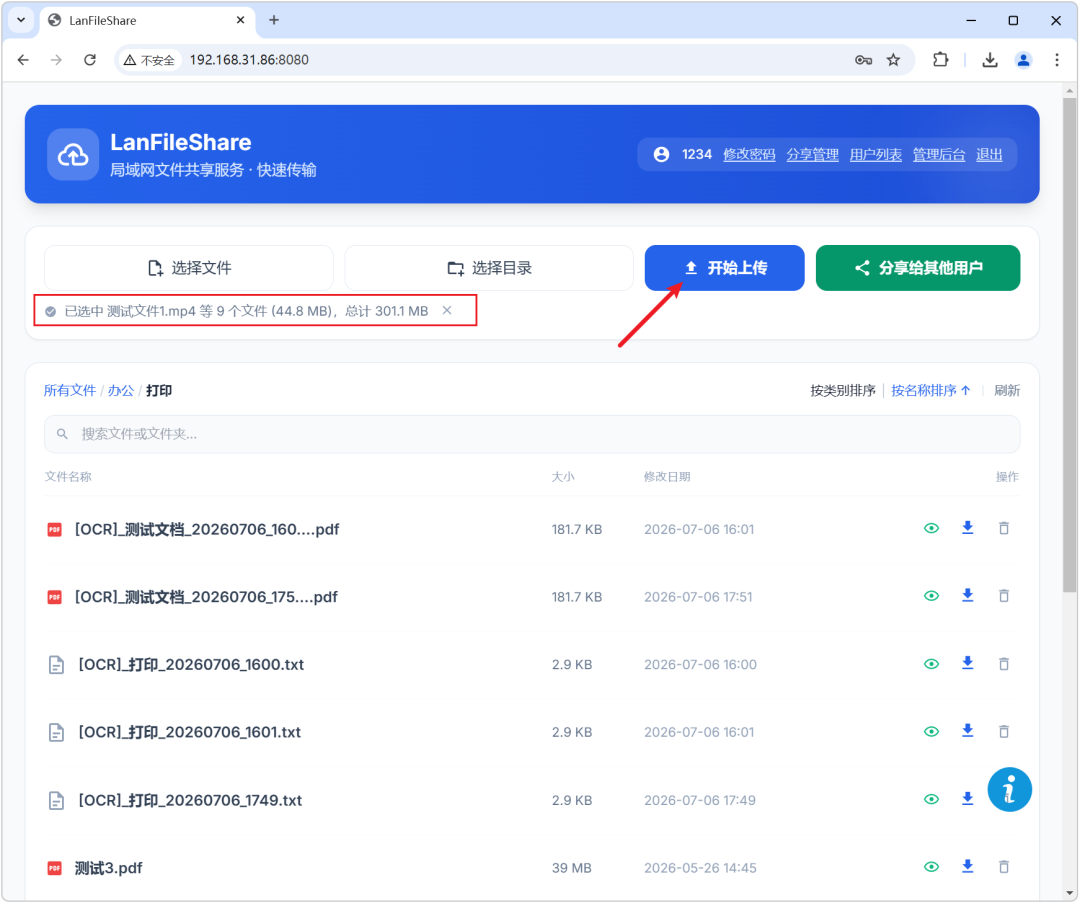Open the browser profile avatar
The height and width of the screenshot is (903, 1080).
(x=1024, y=60)
